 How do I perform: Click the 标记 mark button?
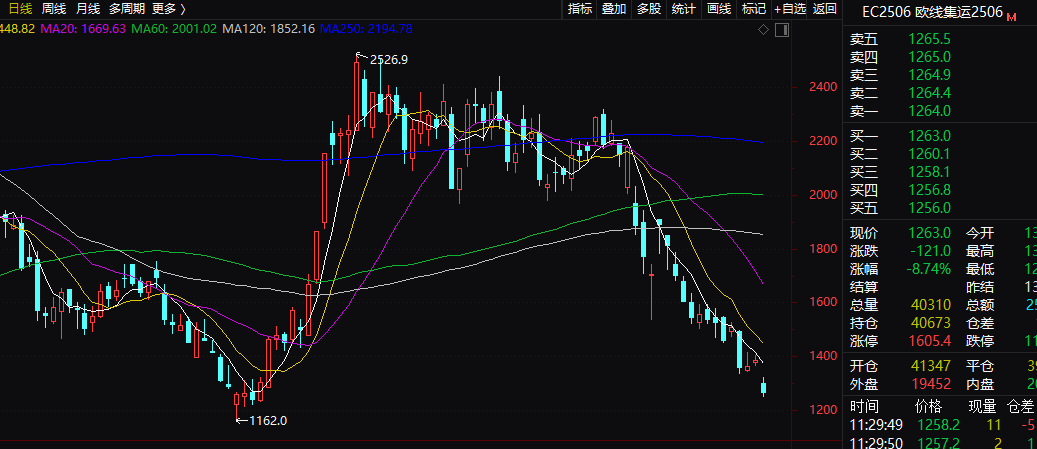pos(753,9)
